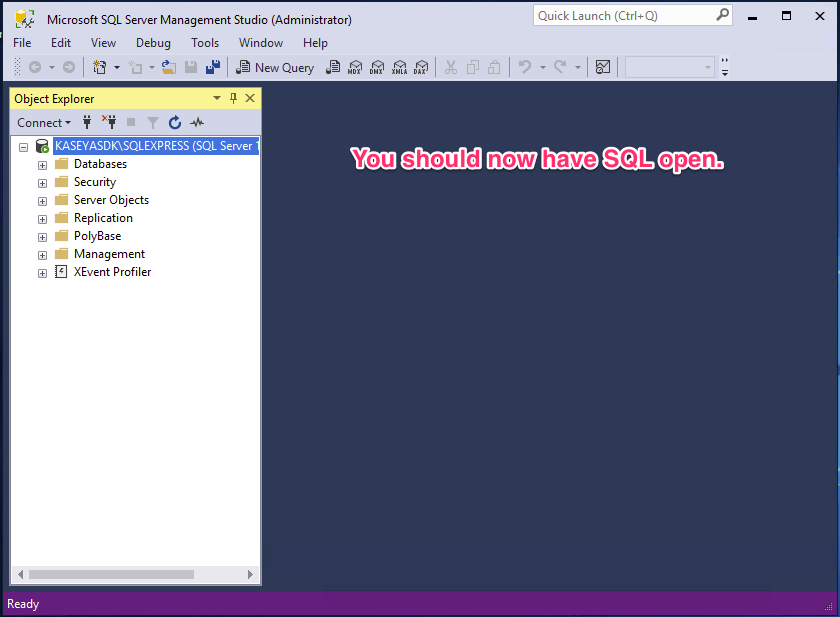Click the Filter funnel icon
This screenshot has height=617, width=840.
[153, 123]
